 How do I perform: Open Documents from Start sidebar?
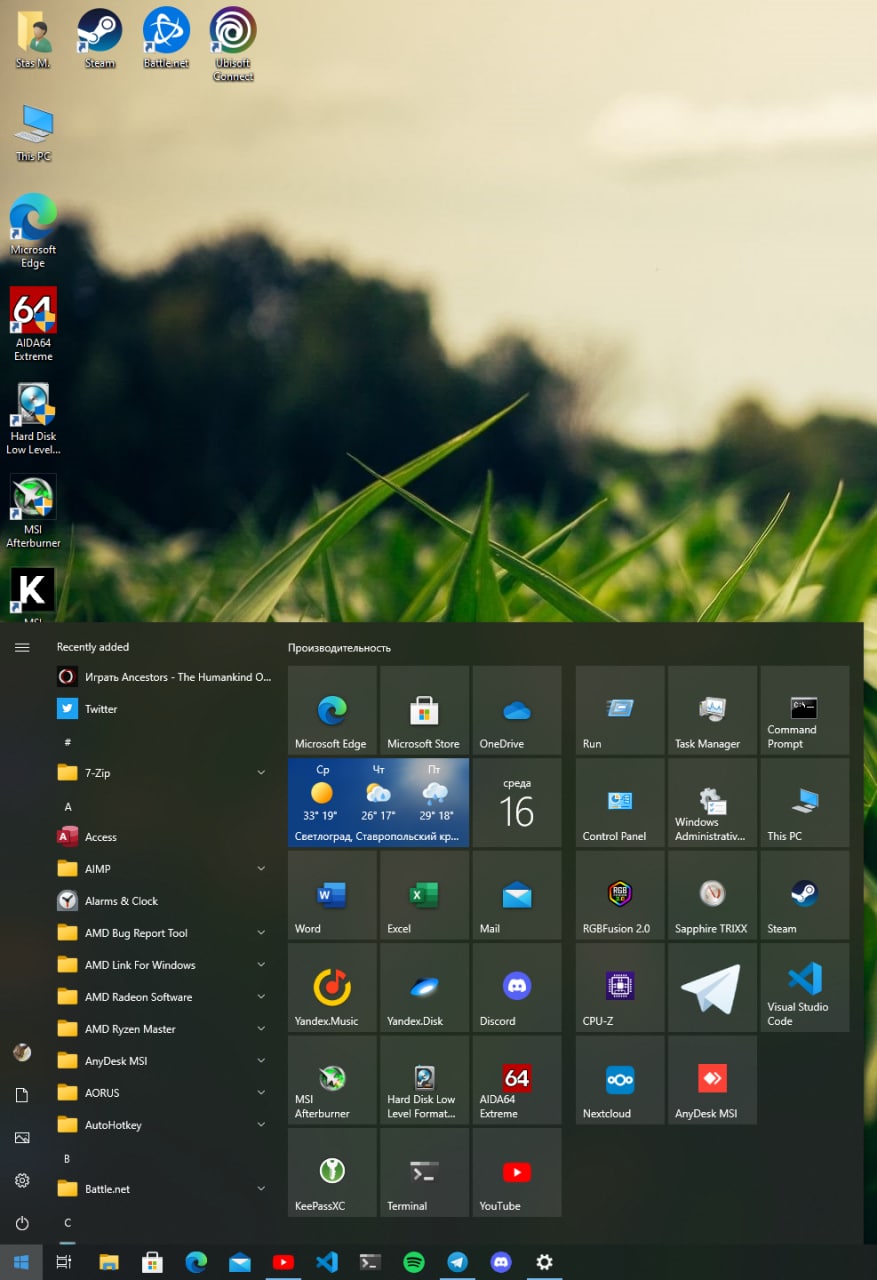point(22,1095)
